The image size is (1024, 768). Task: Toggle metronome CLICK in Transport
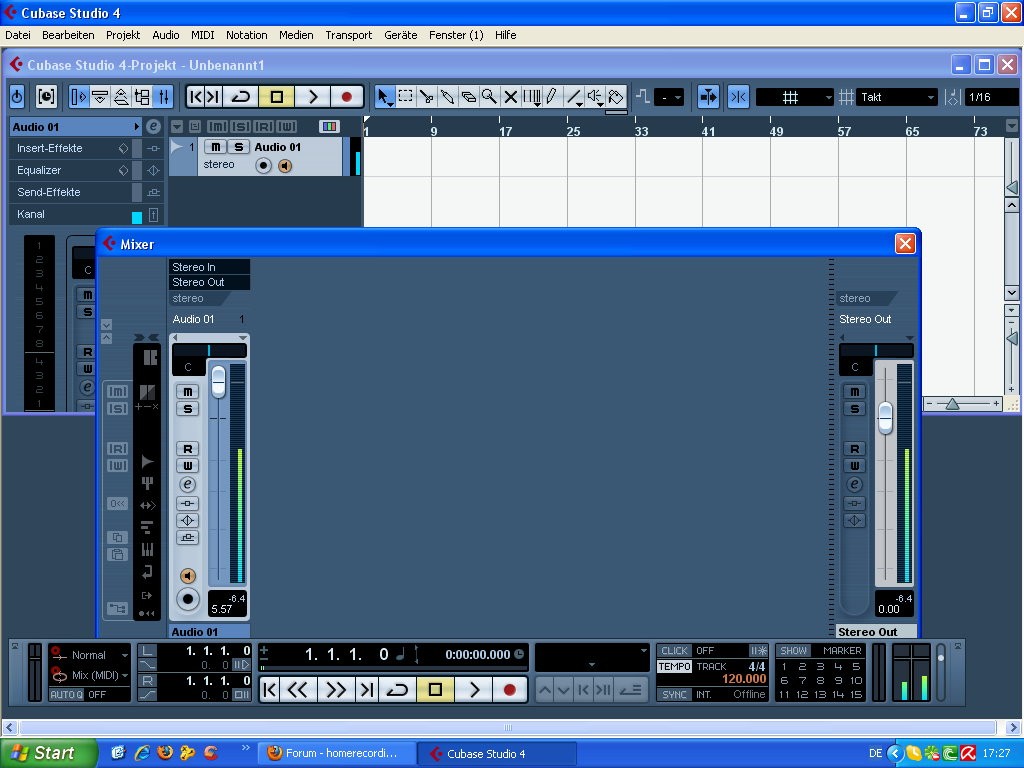coord(674,650)
